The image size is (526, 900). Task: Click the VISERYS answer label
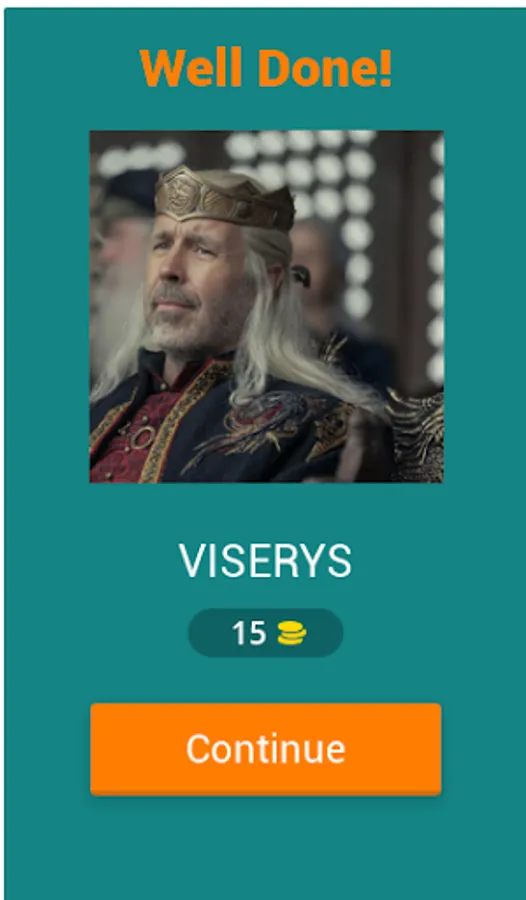[265, 561]
